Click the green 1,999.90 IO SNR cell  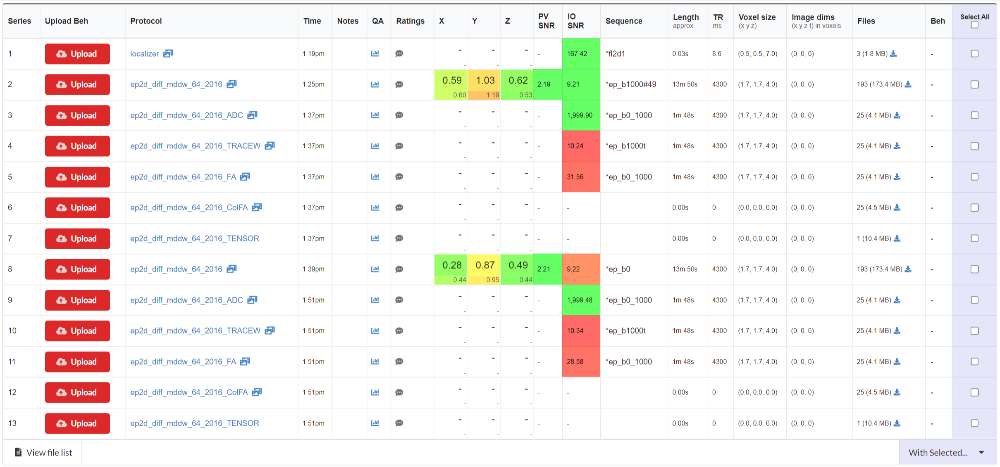pyautogui.click(x=581, y=116)
